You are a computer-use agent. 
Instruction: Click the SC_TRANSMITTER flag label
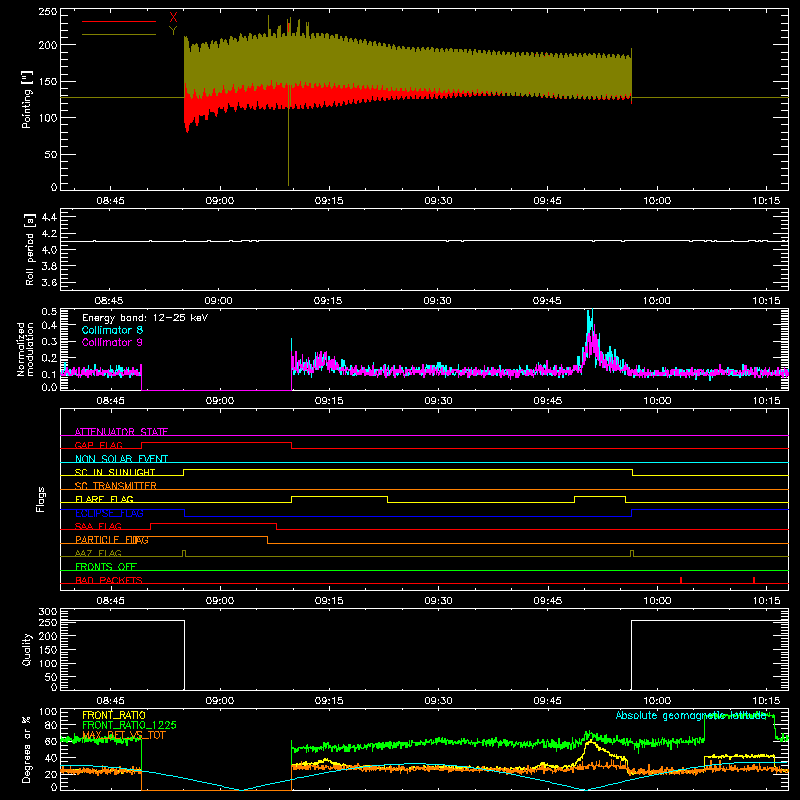tap(115, 486)
